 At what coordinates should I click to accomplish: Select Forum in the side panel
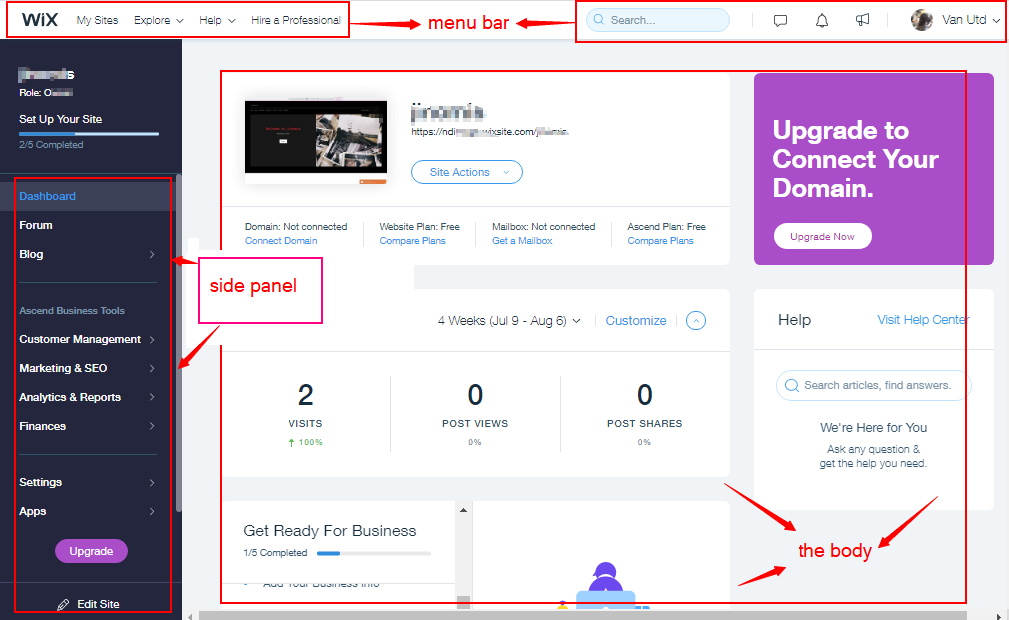click(x=36, y=225)
